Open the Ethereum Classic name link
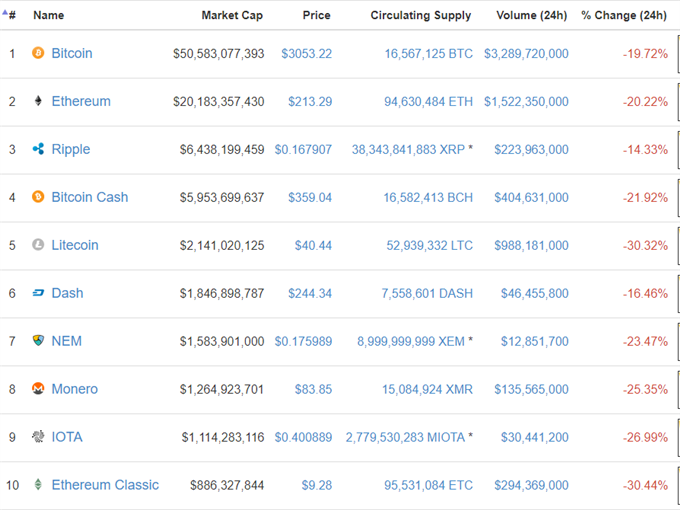The height and width of the screenshot is (510, 680). click(105, 484)
